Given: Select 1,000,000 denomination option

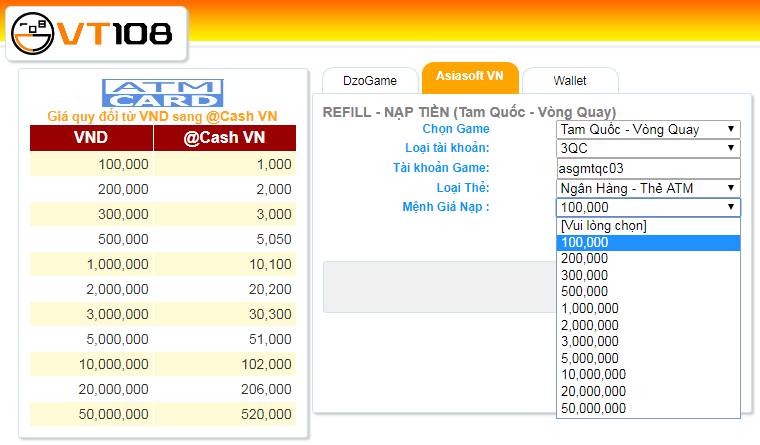Looking at the screenshot, I should tap(648, 309).
